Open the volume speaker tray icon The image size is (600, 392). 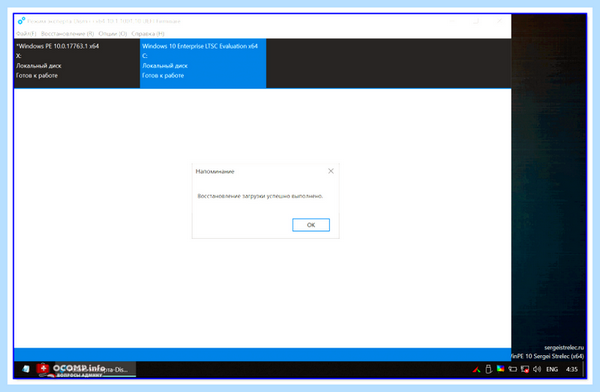click(537, 369)
